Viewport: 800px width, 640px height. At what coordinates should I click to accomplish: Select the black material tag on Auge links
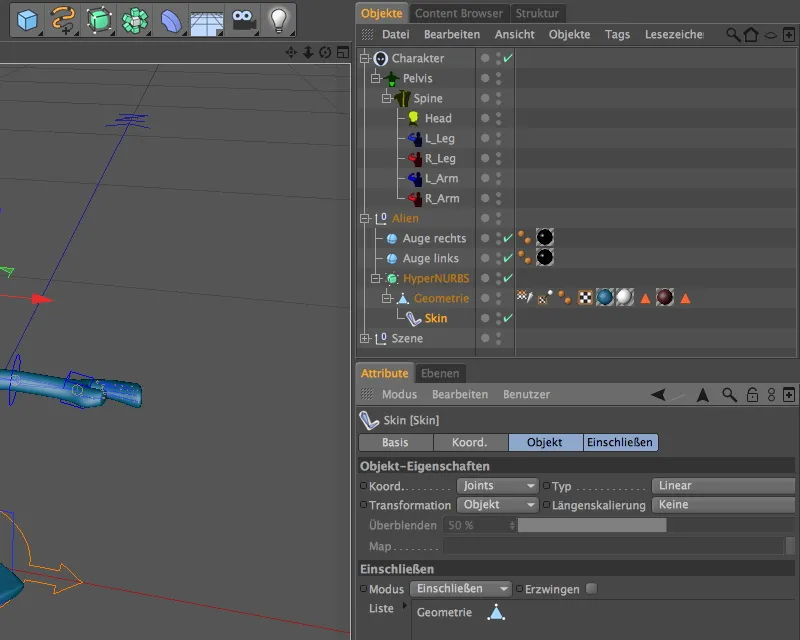[x=545, y=257]
